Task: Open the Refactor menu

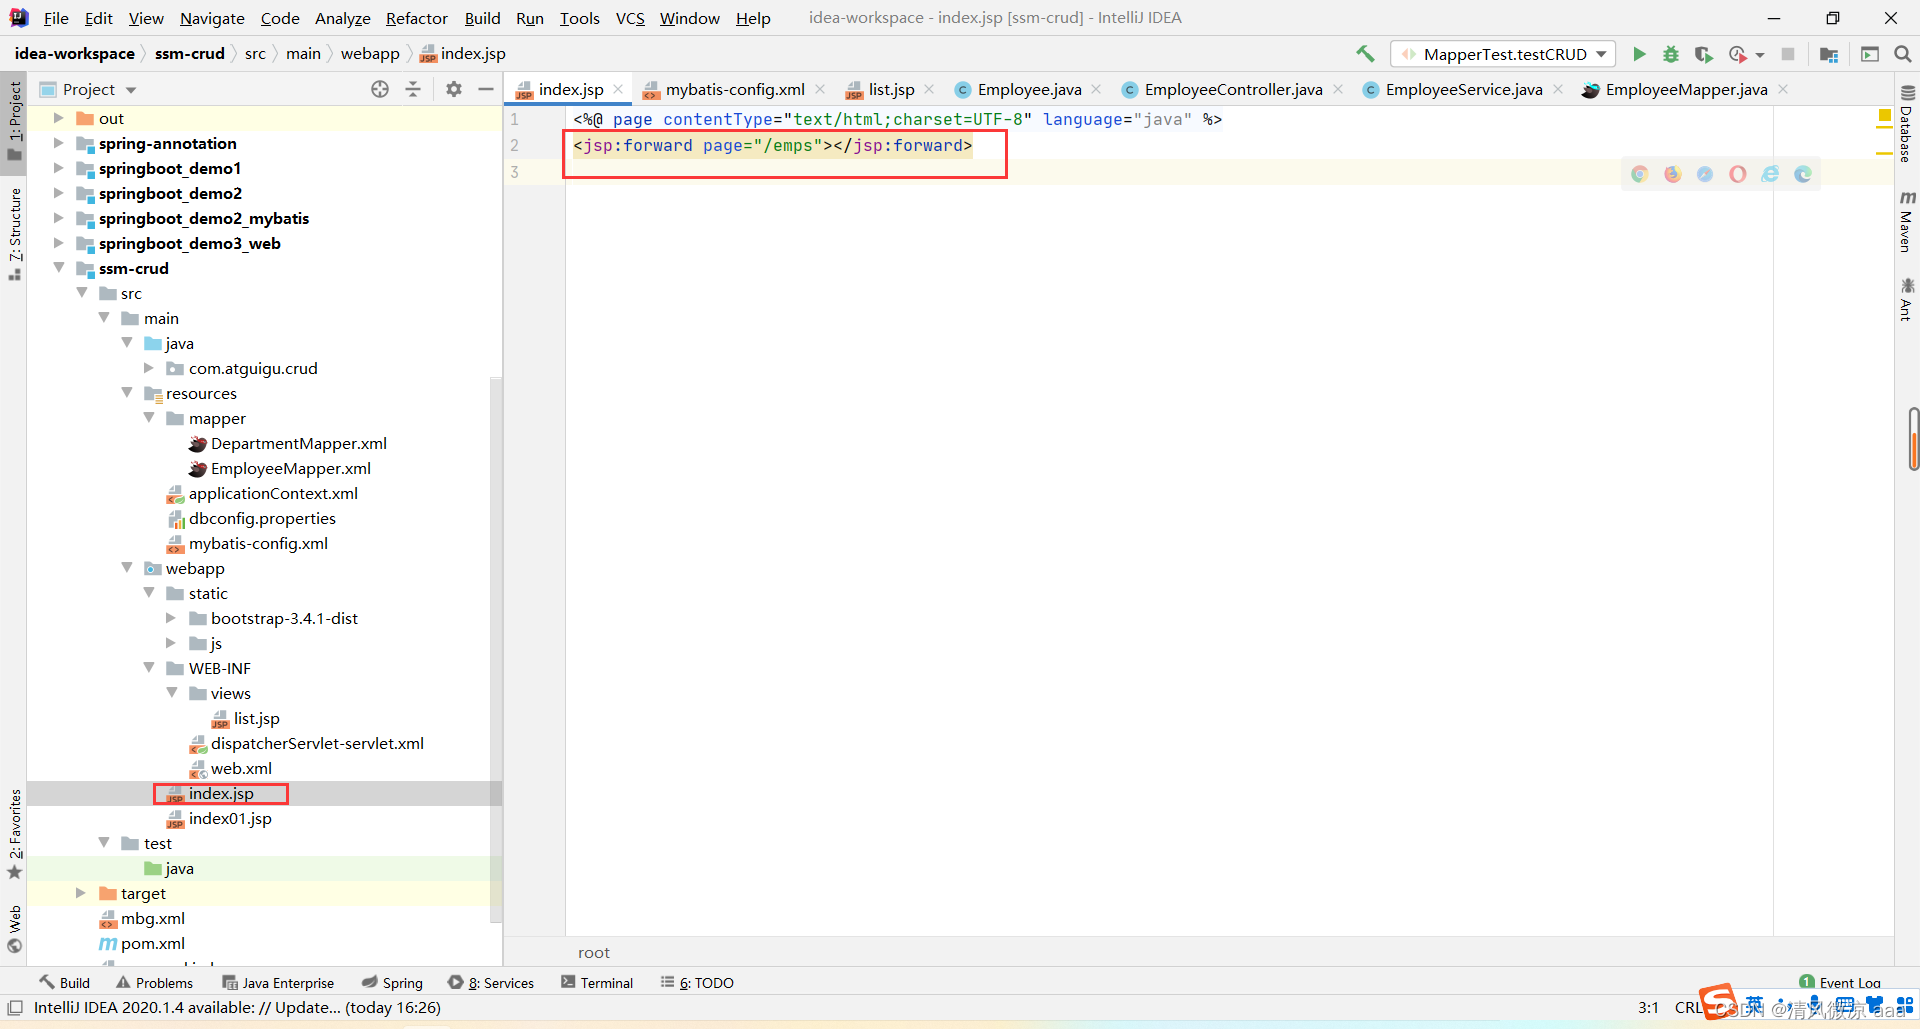Action: pos(417,18)
